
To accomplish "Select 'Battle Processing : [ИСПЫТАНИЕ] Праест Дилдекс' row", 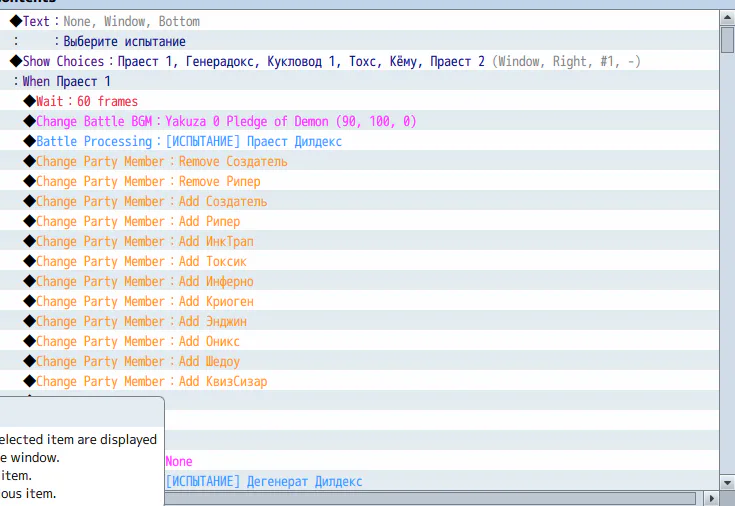I will [x=359, y=141].
